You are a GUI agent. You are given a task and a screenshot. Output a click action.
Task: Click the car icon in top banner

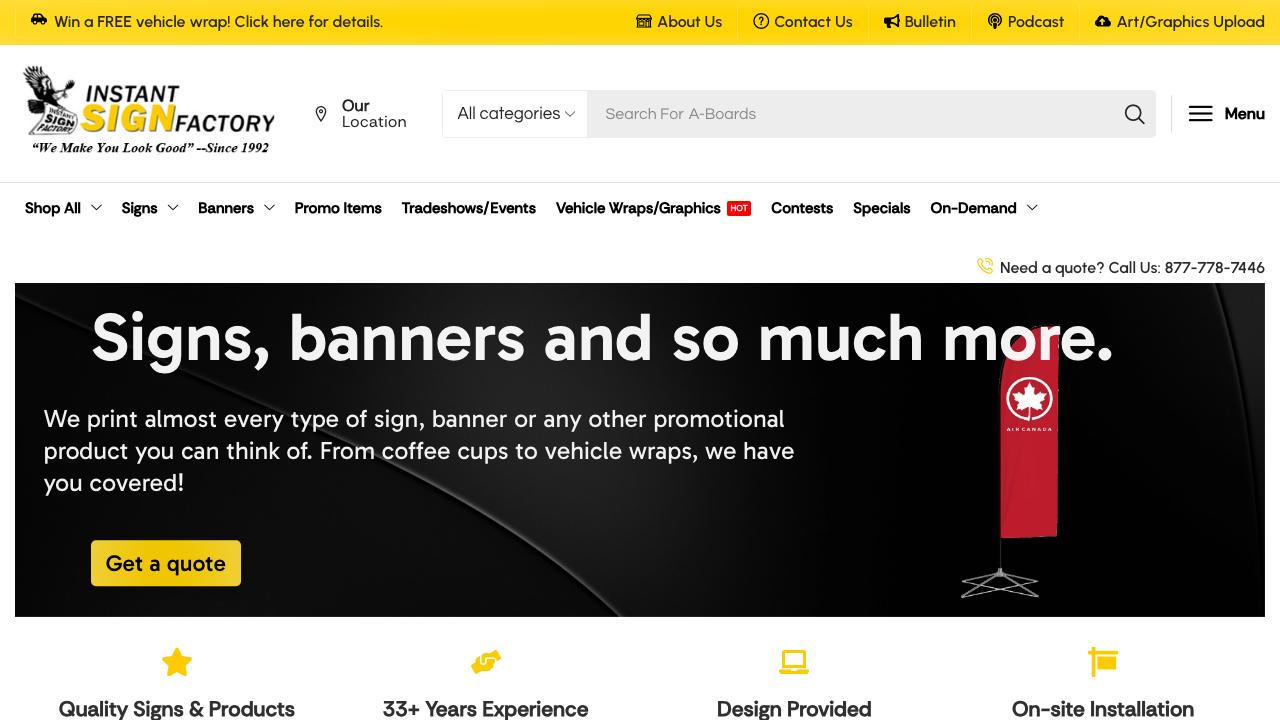click(x=39, y=21)
